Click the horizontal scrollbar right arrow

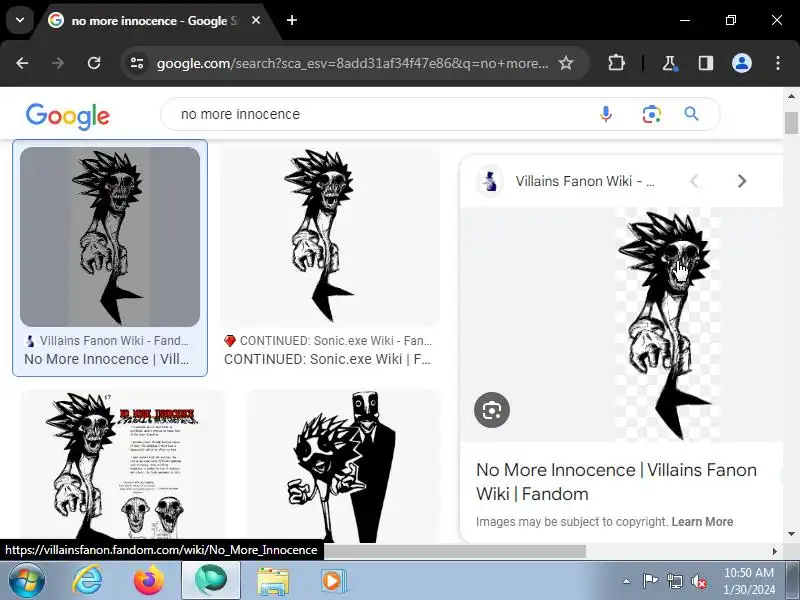pyautogui.click(x=774, y=552)
